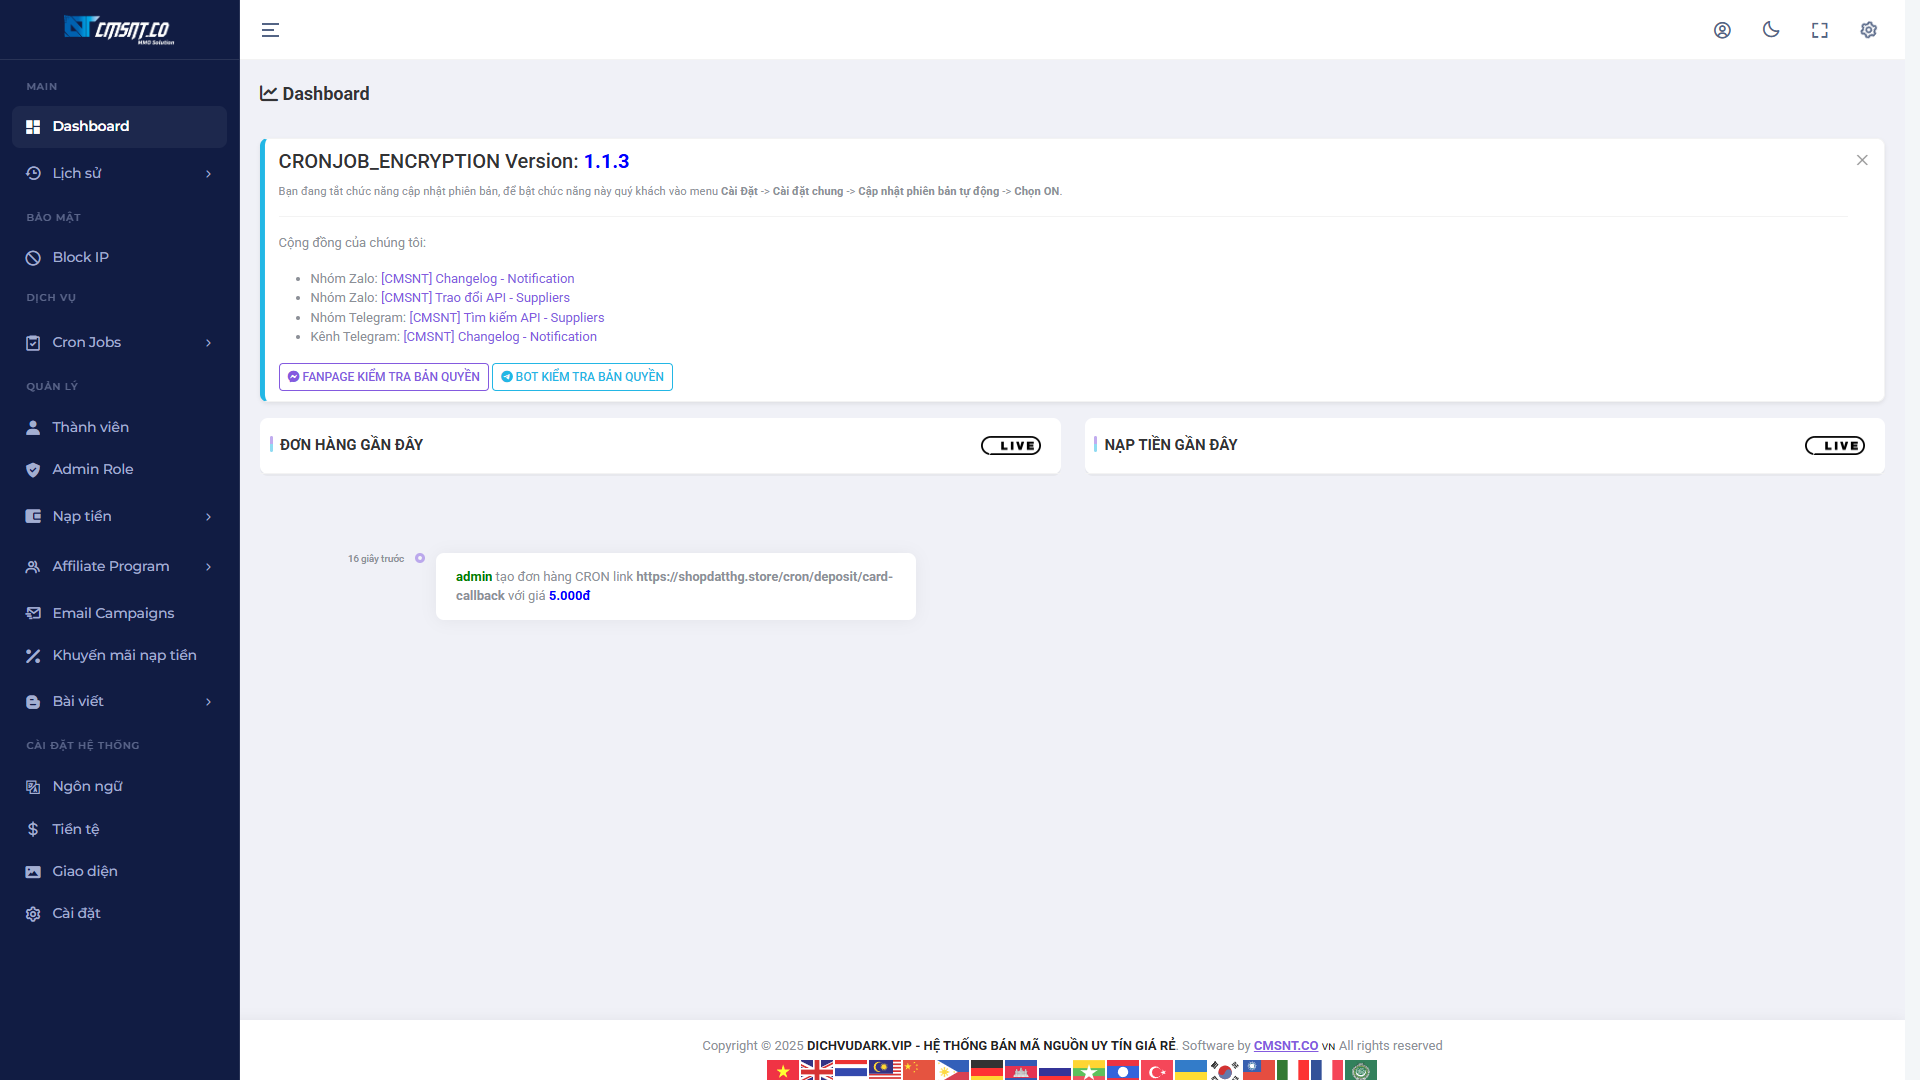Screen dimensions: 1920x1080
Task: Switch to dark mode via the moon icon
Action: (1771, 30)
